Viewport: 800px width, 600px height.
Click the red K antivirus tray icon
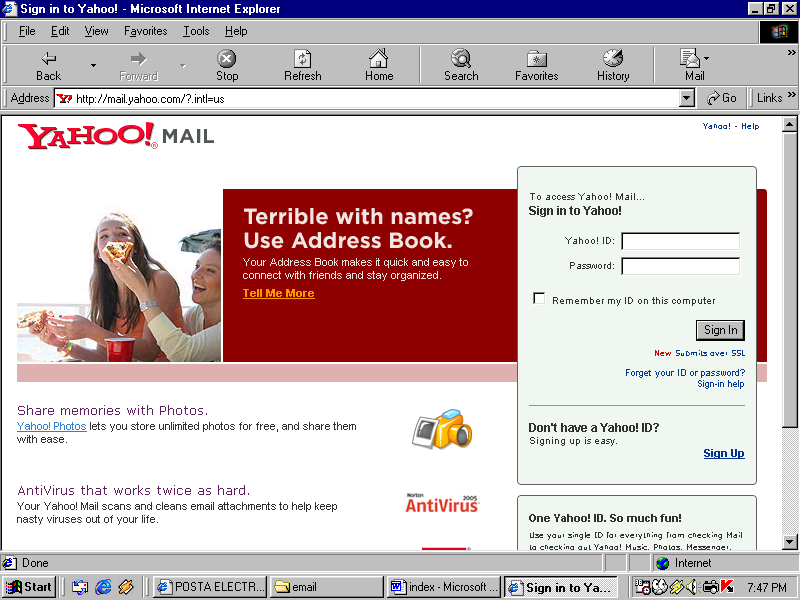pyautogui.click(x=727, y=587)
